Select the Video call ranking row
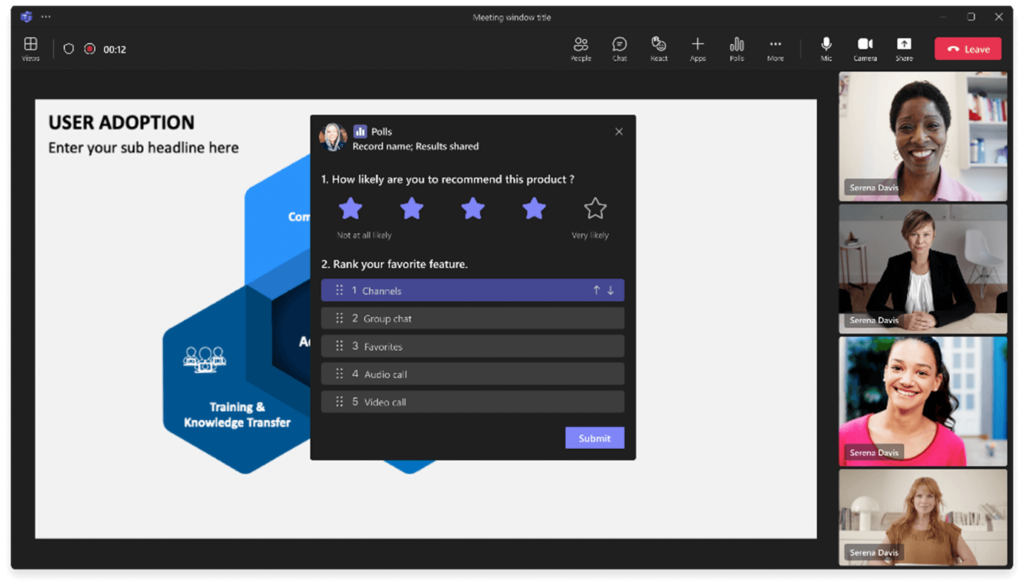 (x=473, y=402)
